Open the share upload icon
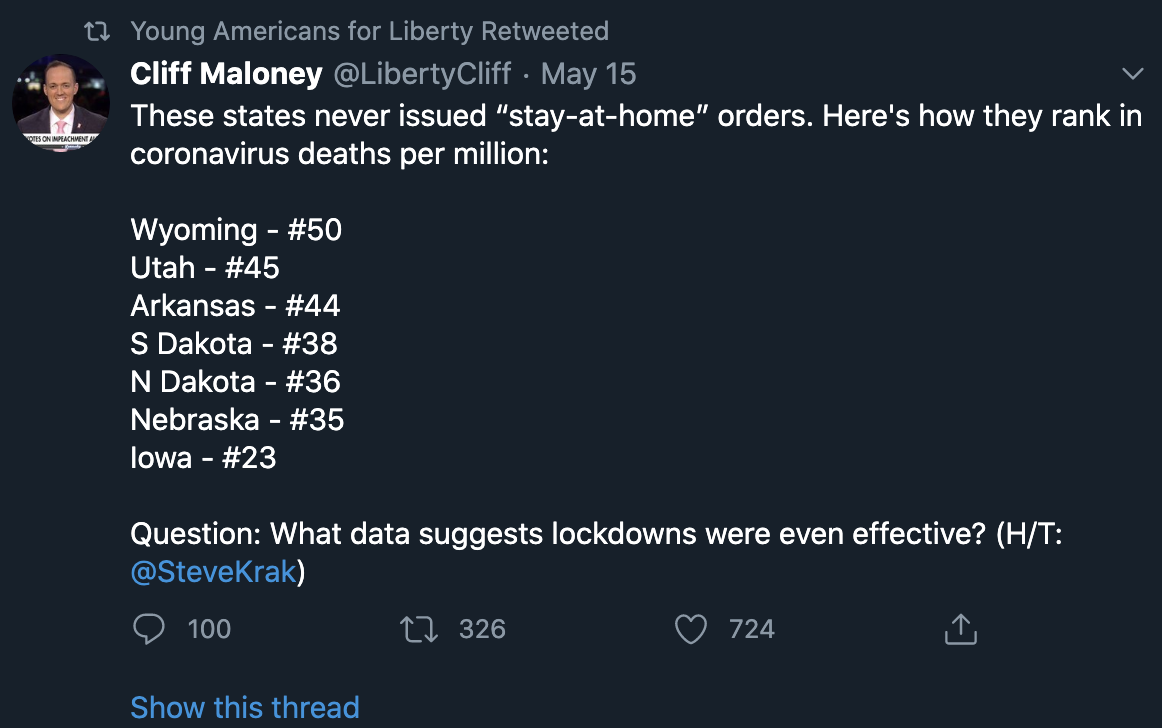 (x=960, y=629)
